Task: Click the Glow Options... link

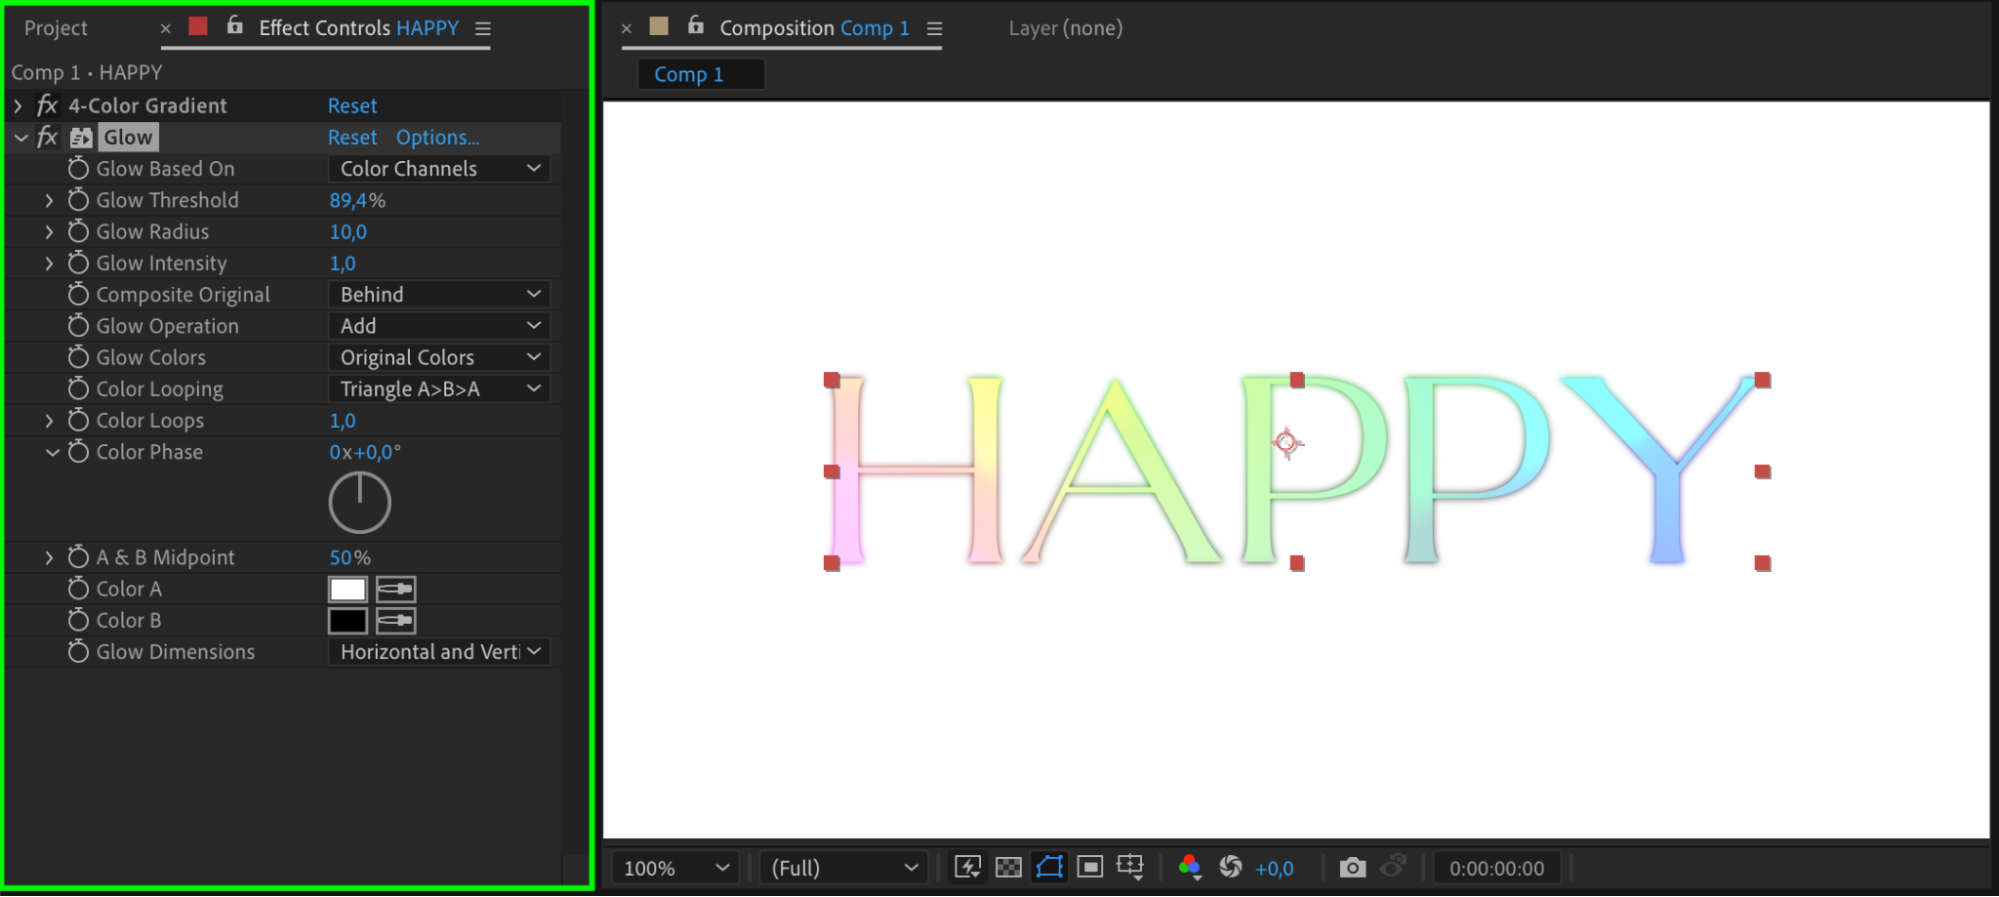Action: tap(437, 137)
